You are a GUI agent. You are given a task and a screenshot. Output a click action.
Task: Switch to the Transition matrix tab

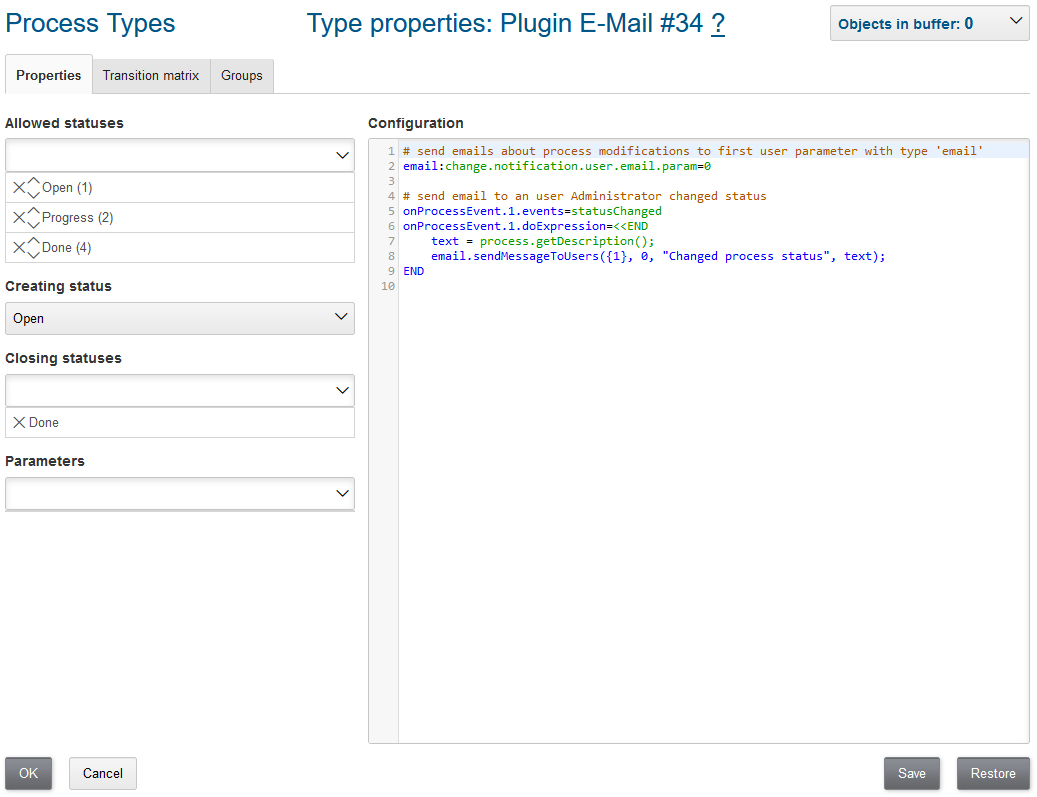[151, 76]
